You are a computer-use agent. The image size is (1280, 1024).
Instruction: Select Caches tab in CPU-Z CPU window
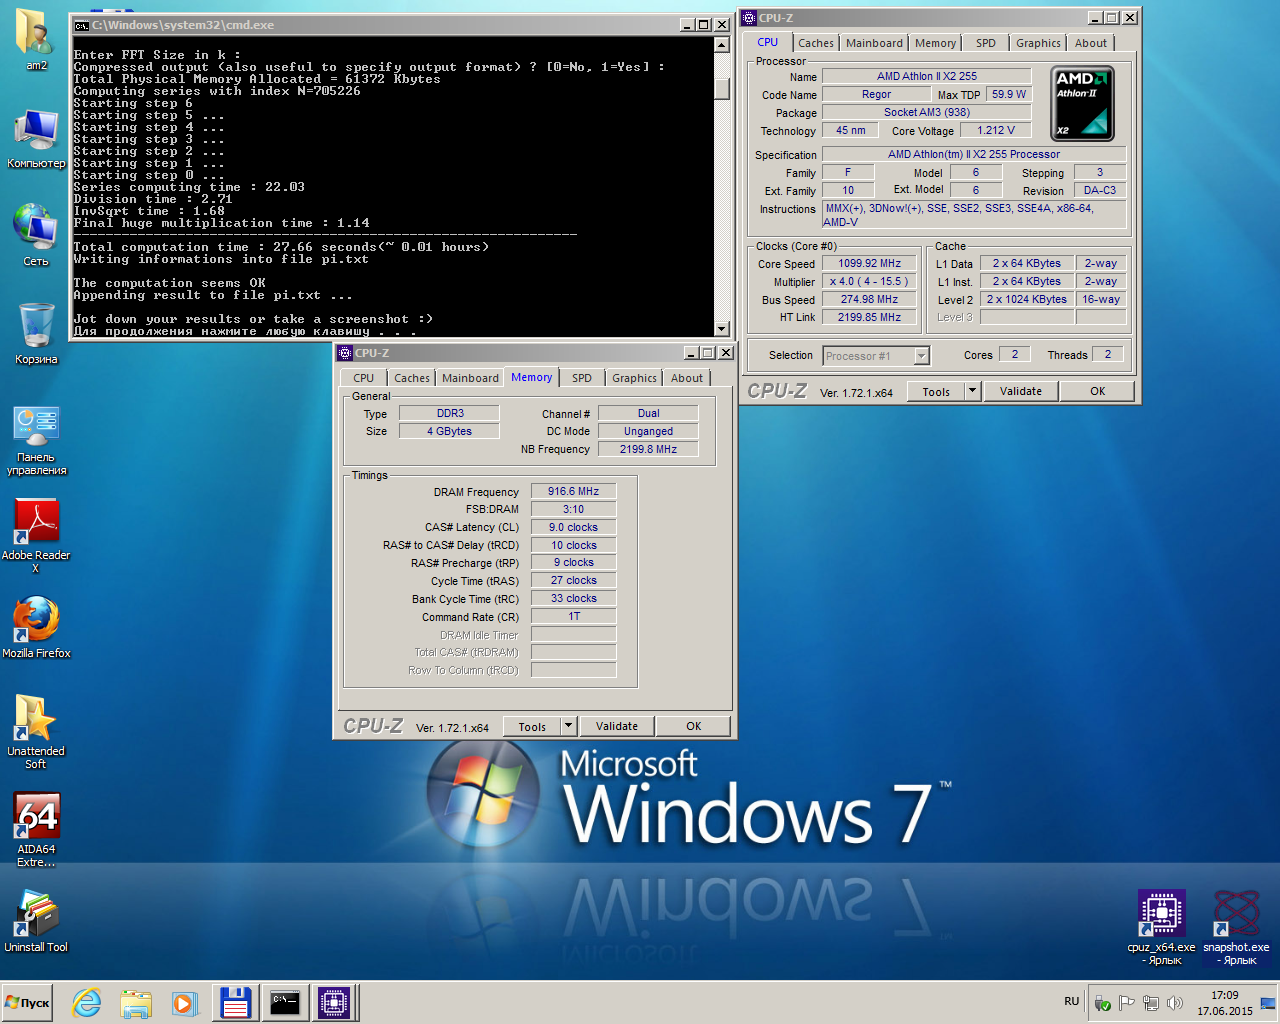[815, 43]
